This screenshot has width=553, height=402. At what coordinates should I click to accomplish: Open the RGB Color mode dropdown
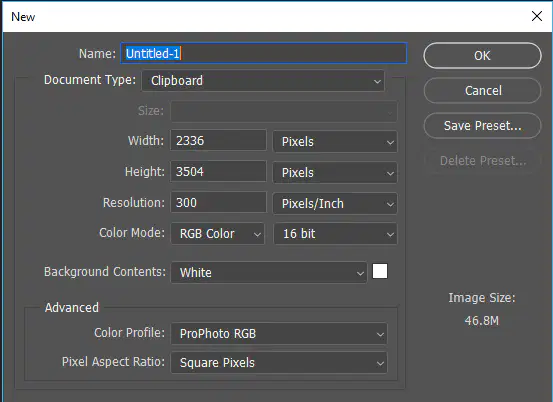click(x=218, y=233)
